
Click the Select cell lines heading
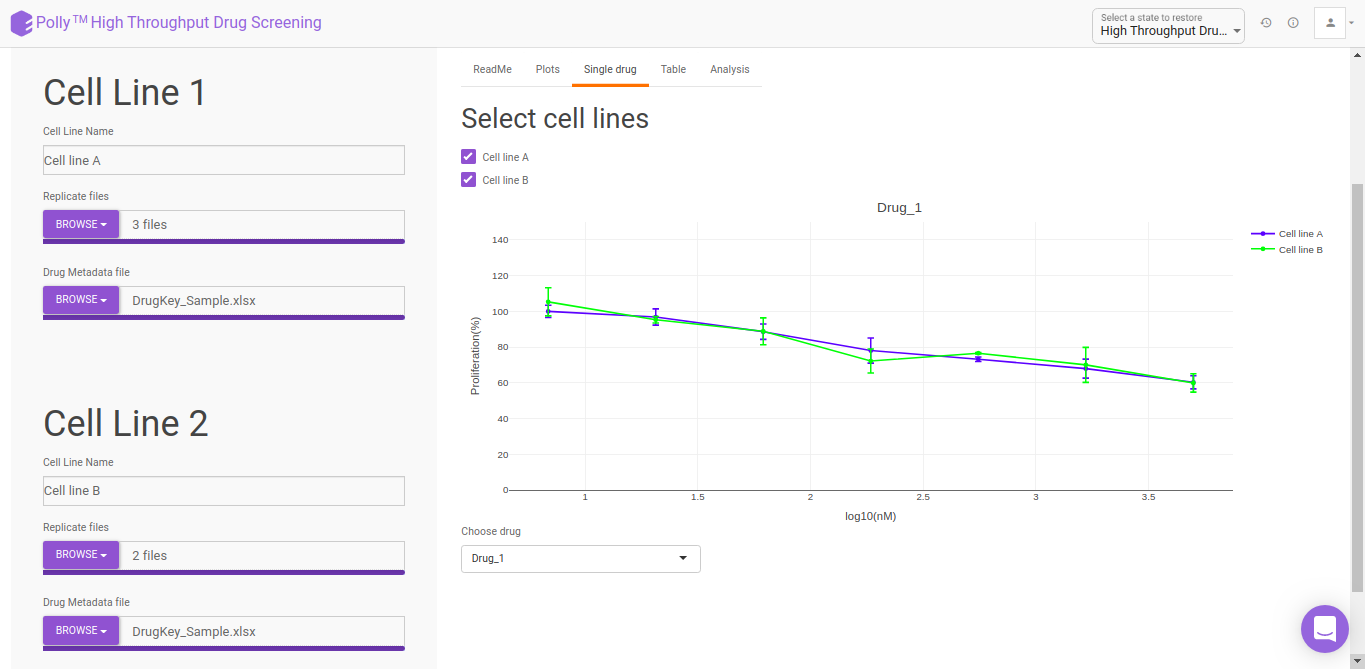[x=555, y=119]
